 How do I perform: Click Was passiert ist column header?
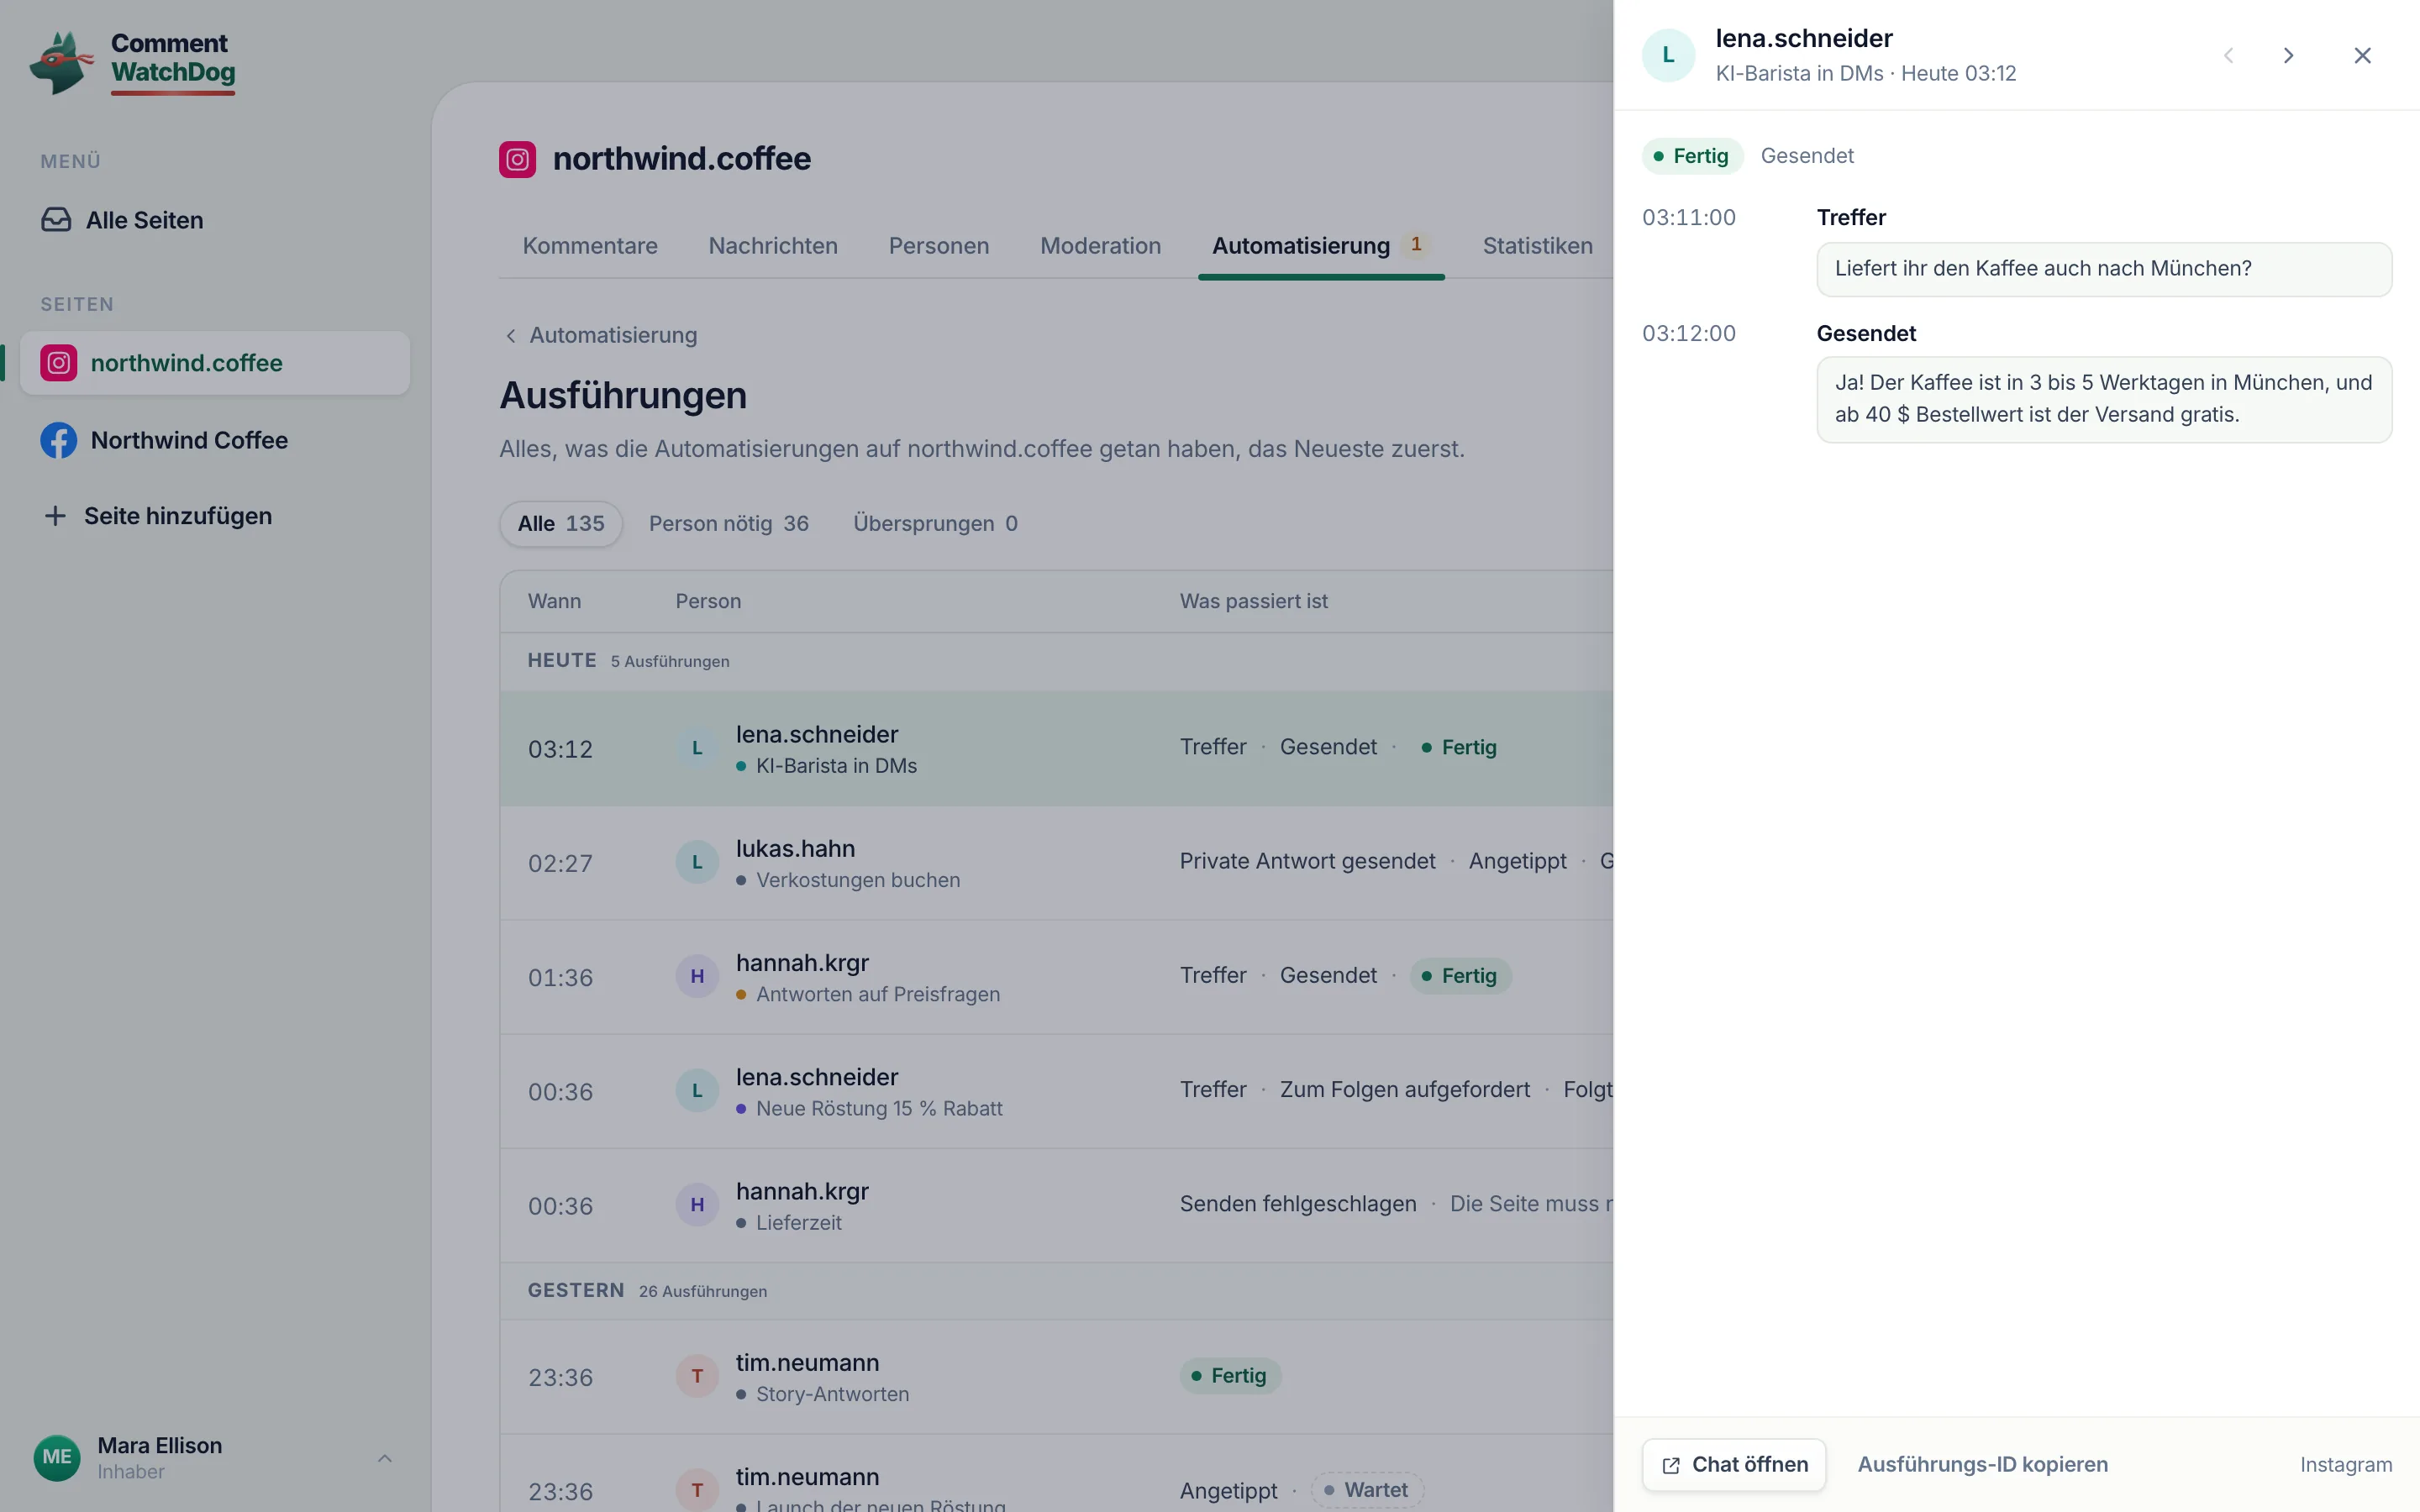pos(1254,602)
